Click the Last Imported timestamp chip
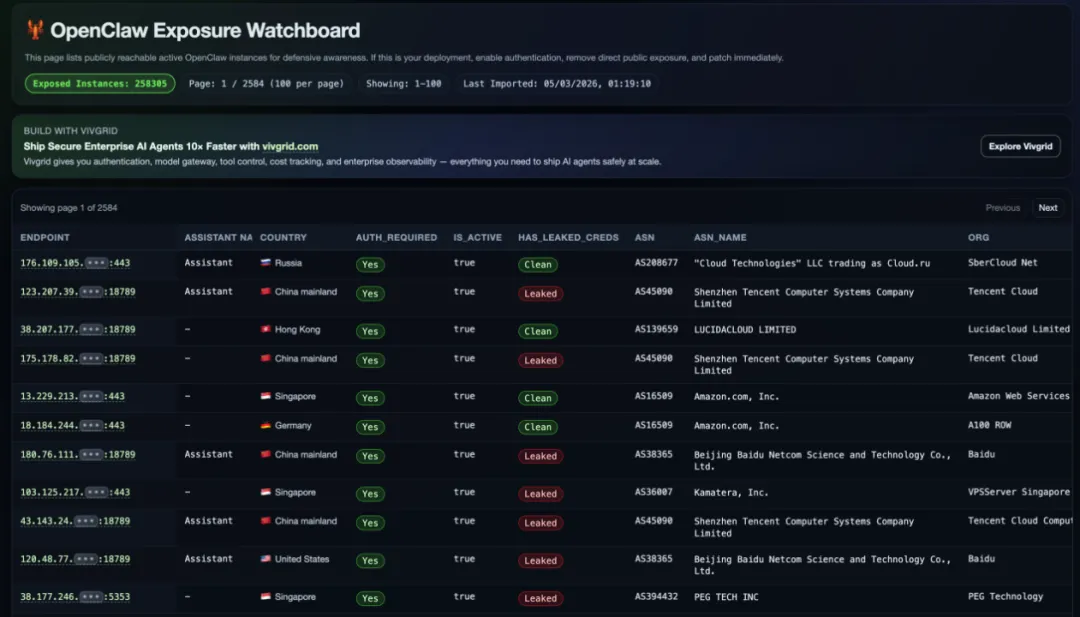This screenshot has height=617, width=1080. coord(557,83)
